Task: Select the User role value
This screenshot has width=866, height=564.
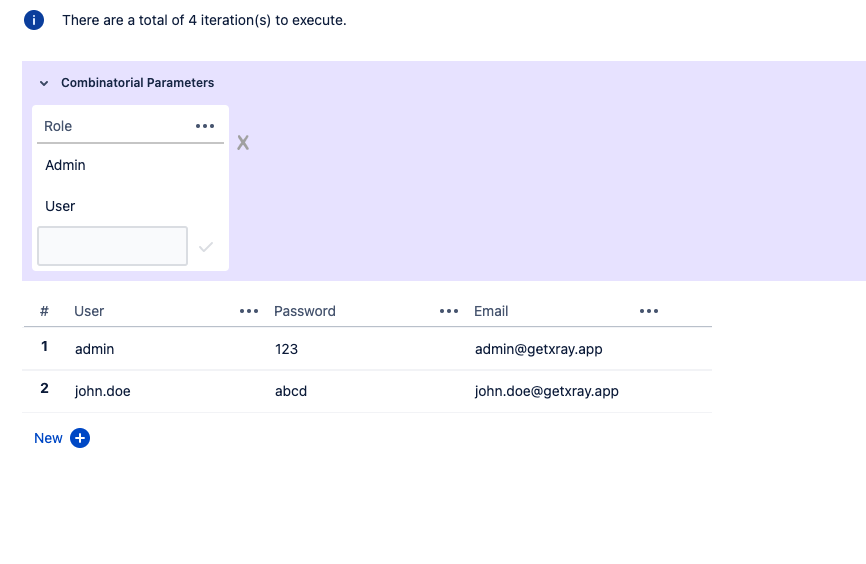Action: coord(60,206)
